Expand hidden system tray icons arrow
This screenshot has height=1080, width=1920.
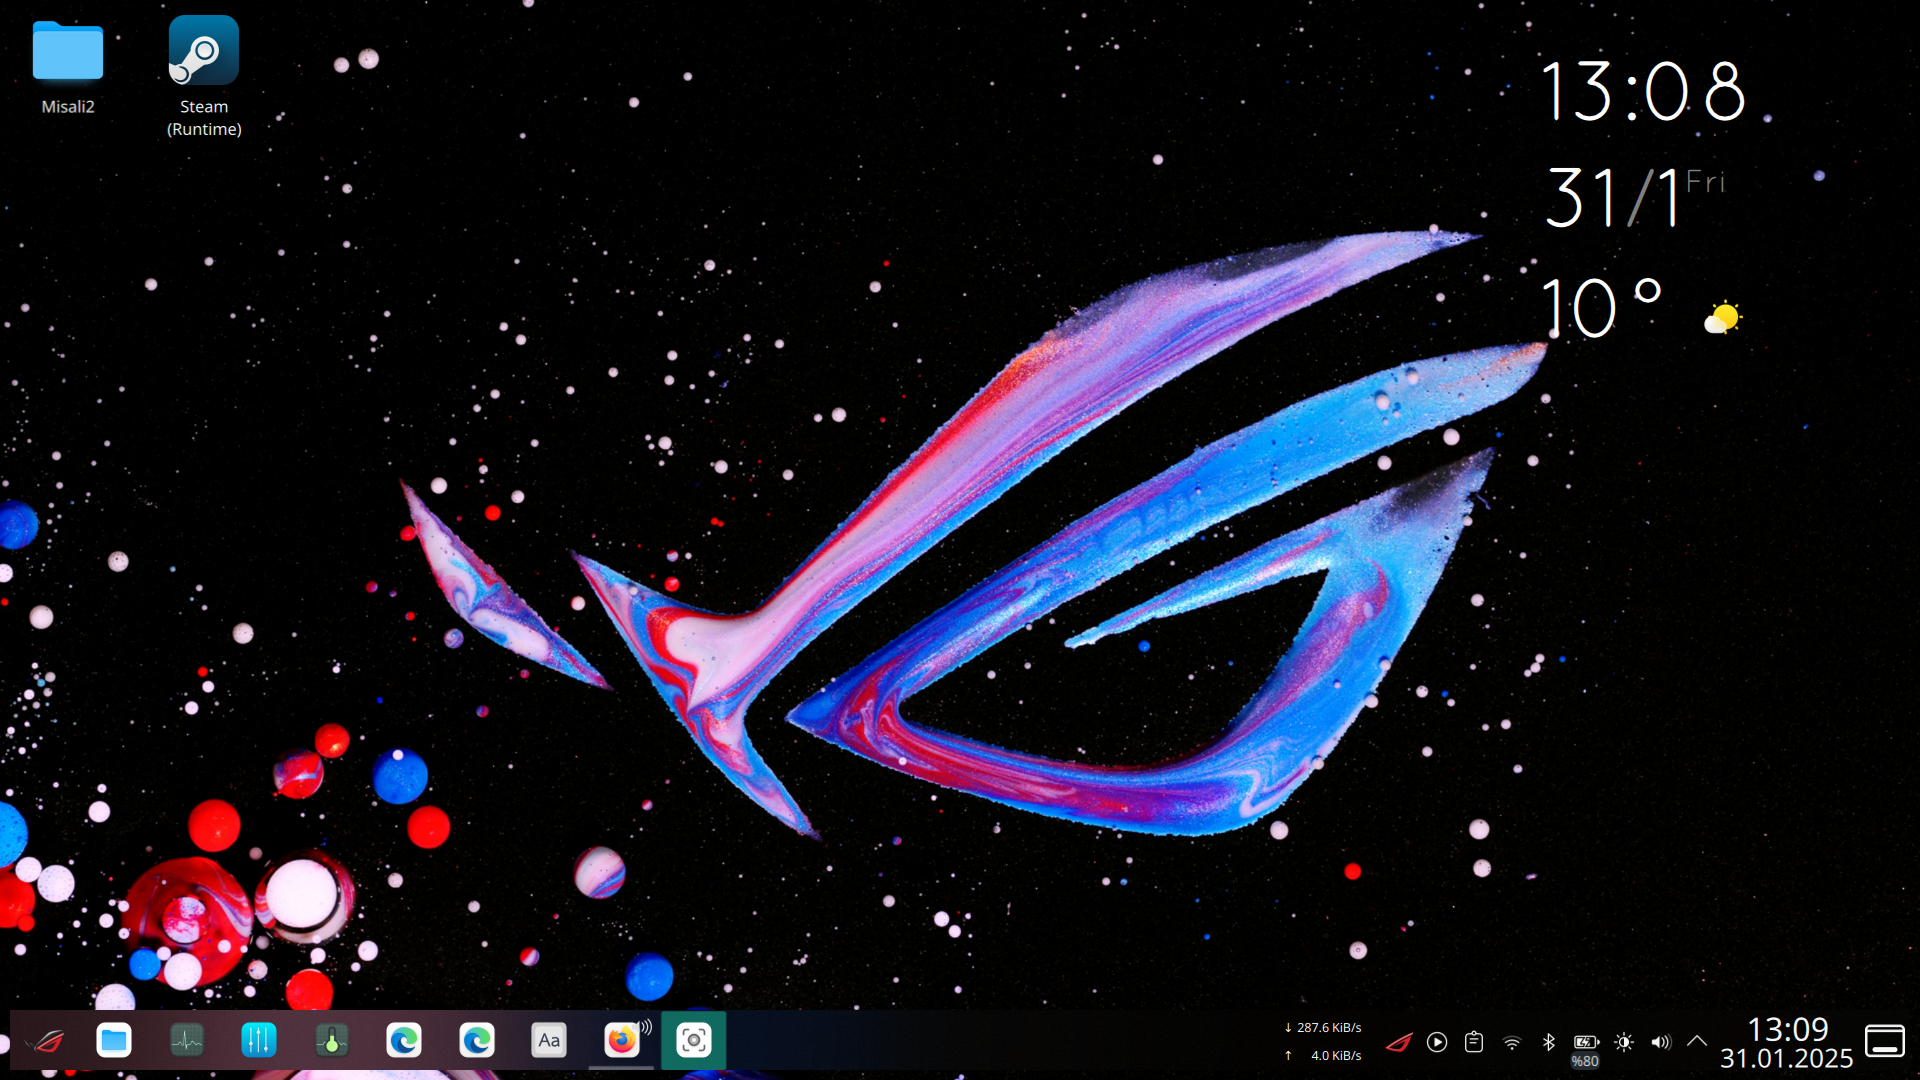coord(1697,1041)
